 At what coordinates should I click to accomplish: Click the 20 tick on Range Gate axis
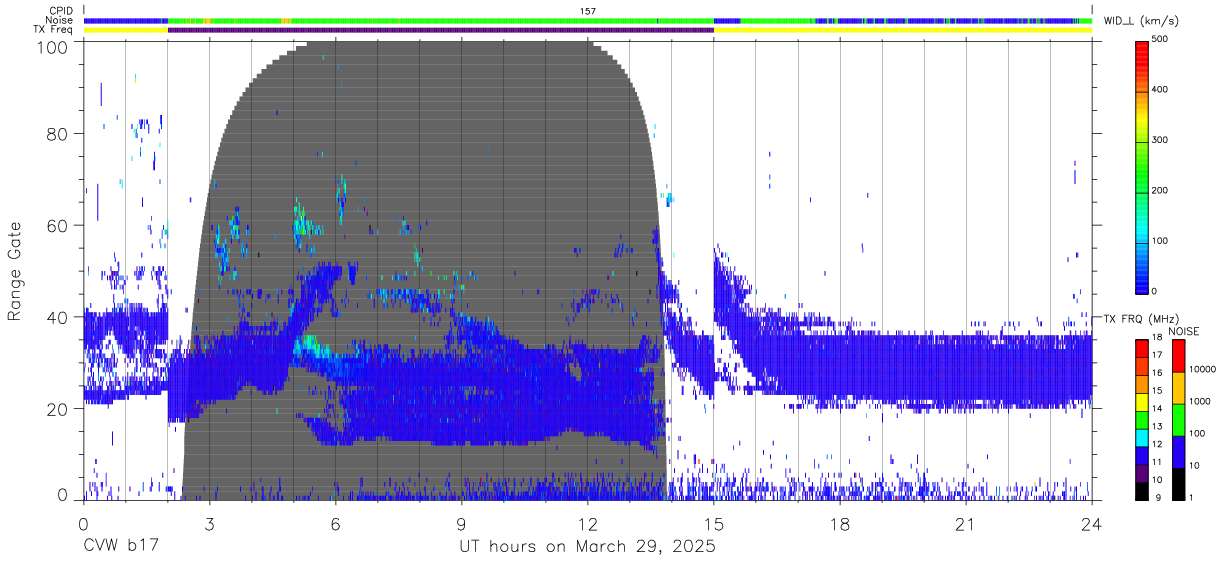click(59, 409)
